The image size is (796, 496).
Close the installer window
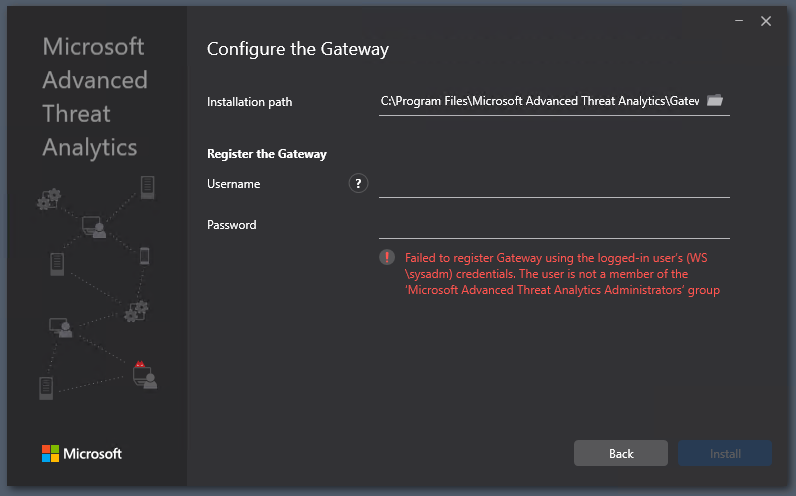766,21
